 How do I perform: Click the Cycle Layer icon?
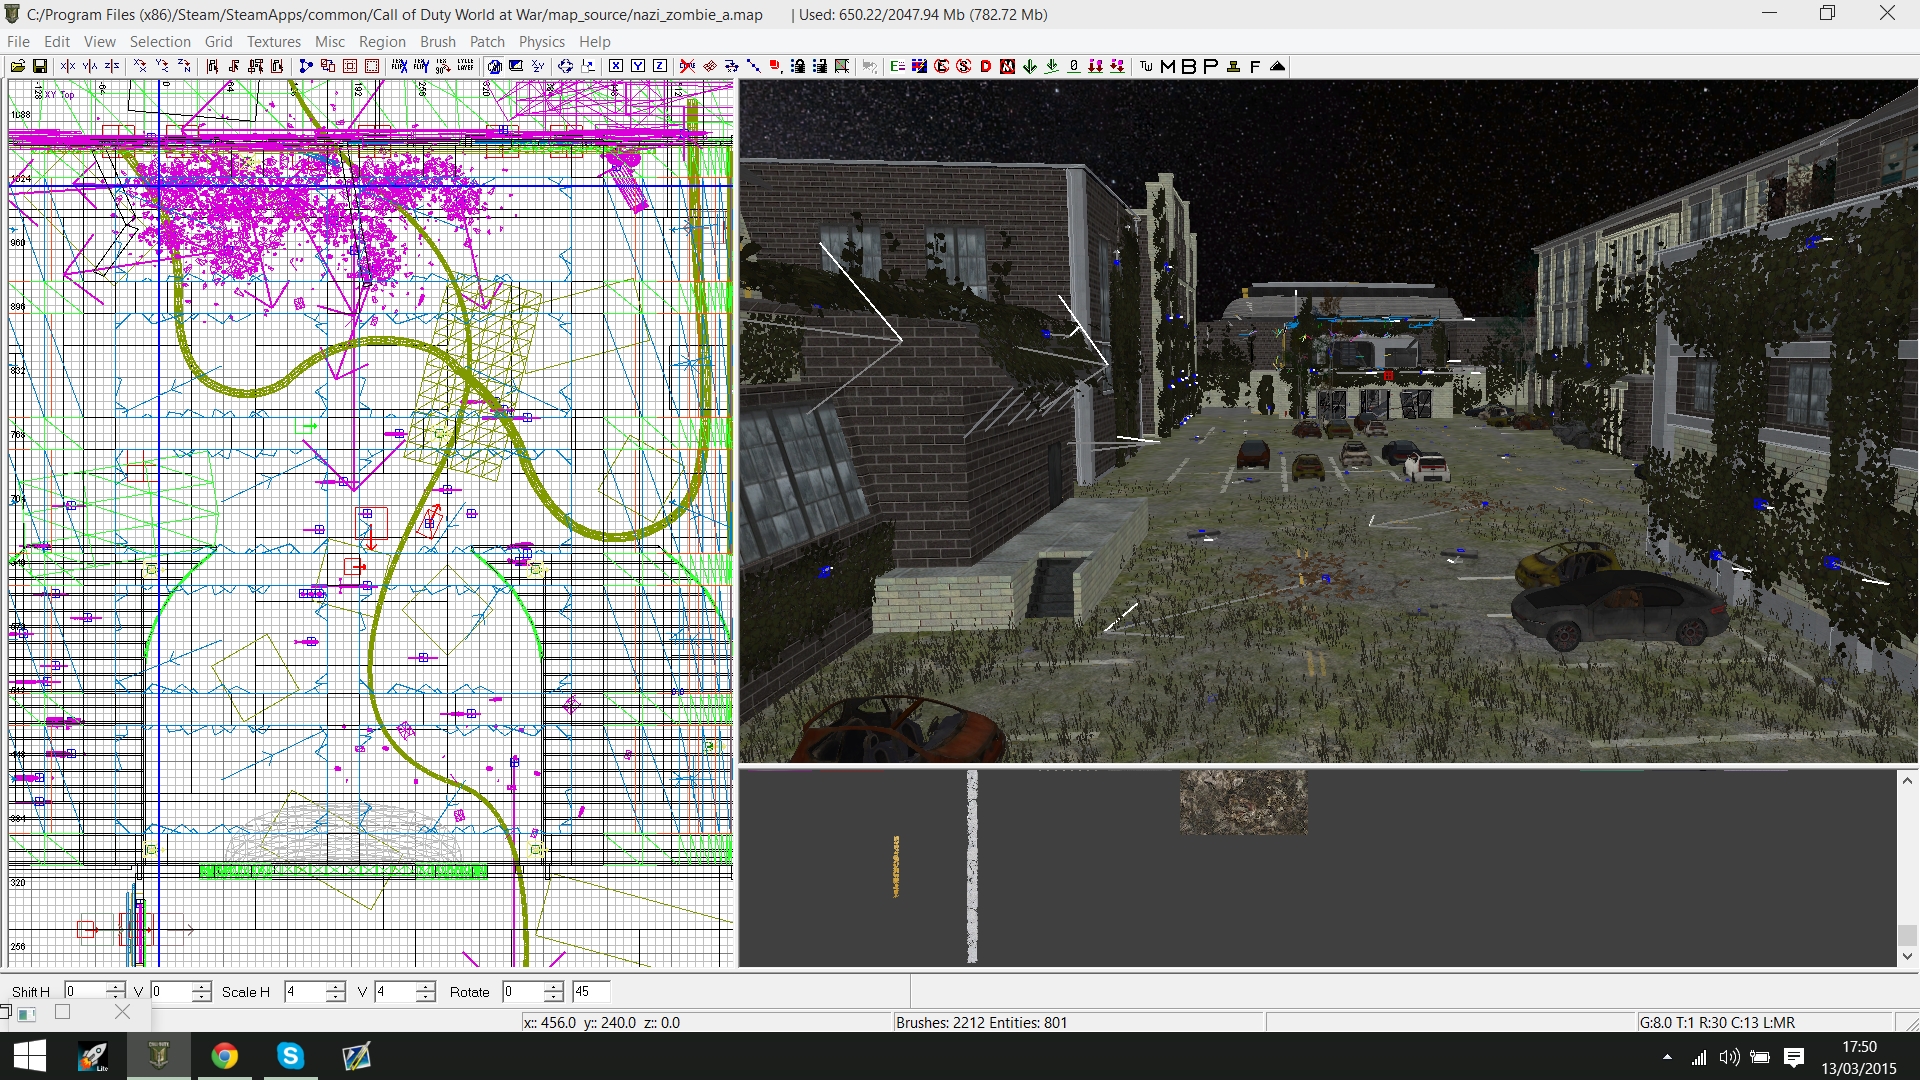point(465,66)
